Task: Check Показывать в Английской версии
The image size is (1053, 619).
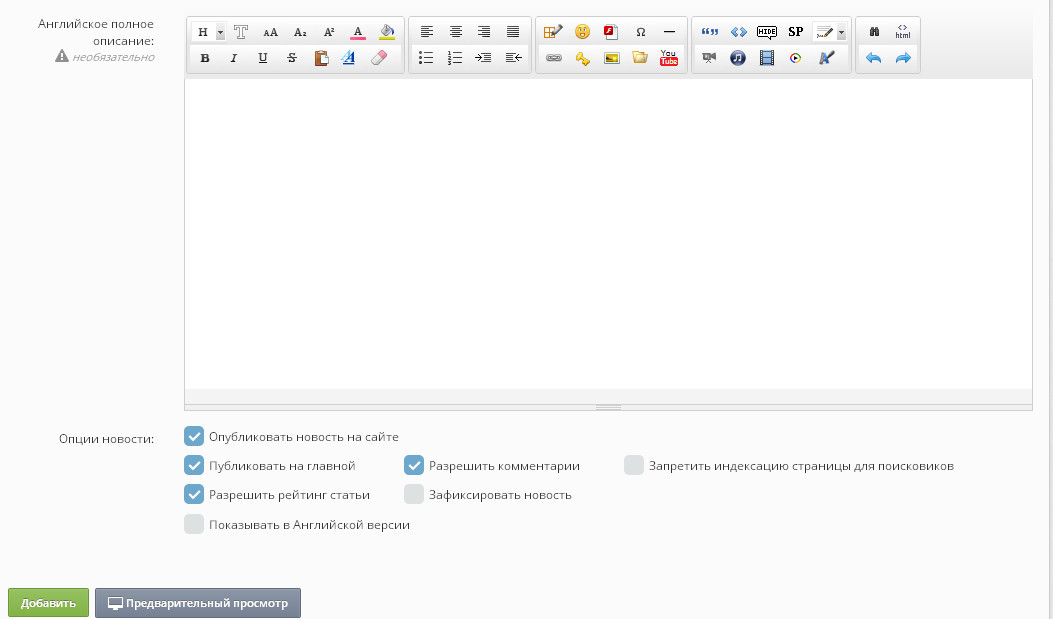Action: click(194, 524)
